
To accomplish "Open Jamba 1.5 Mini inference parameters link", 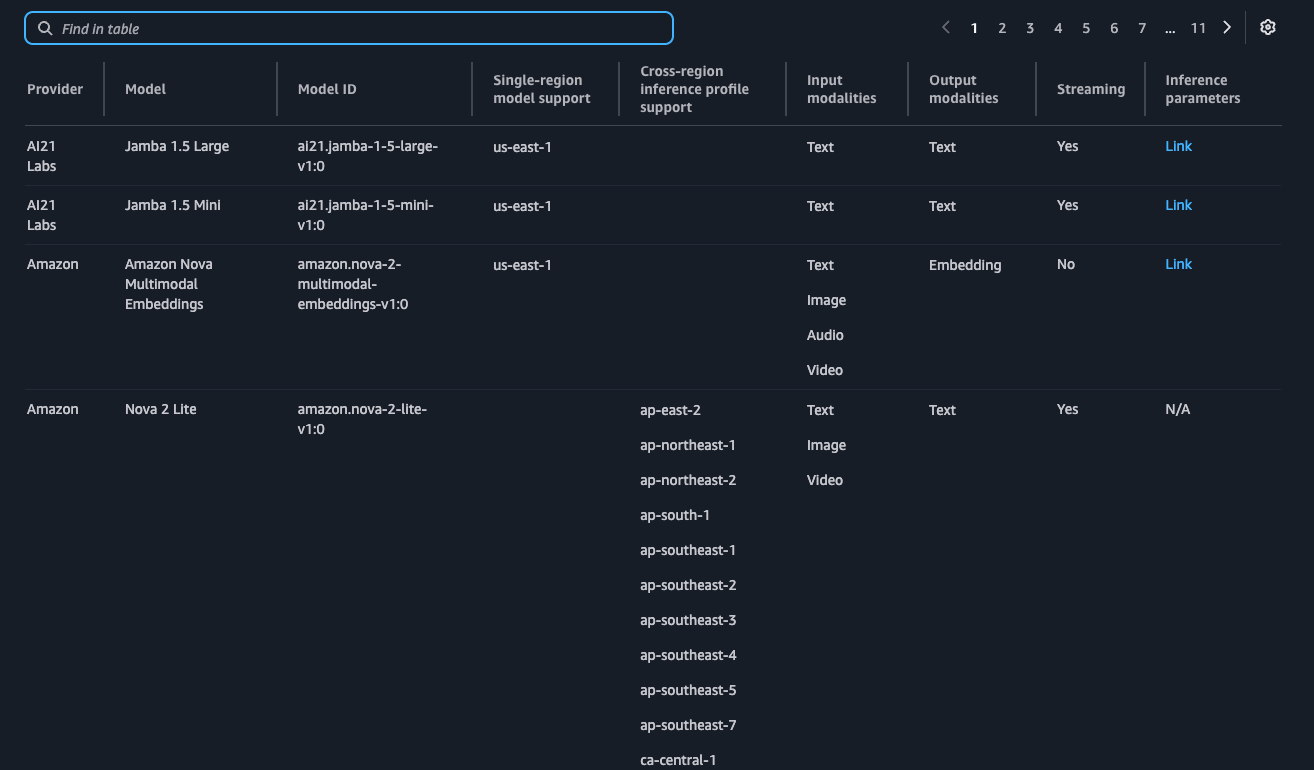I will pos(1178,205).
